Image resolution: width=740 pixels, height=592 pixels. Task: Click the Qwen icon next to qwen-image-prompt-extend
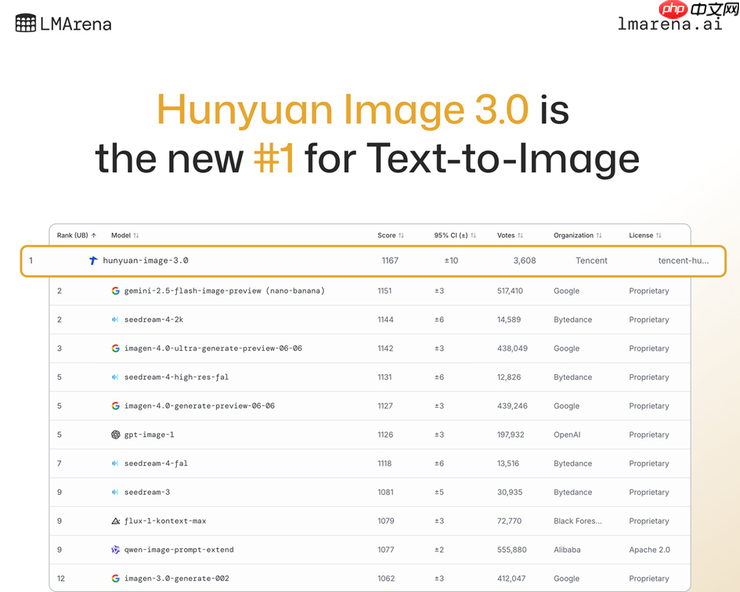(116, 550)
